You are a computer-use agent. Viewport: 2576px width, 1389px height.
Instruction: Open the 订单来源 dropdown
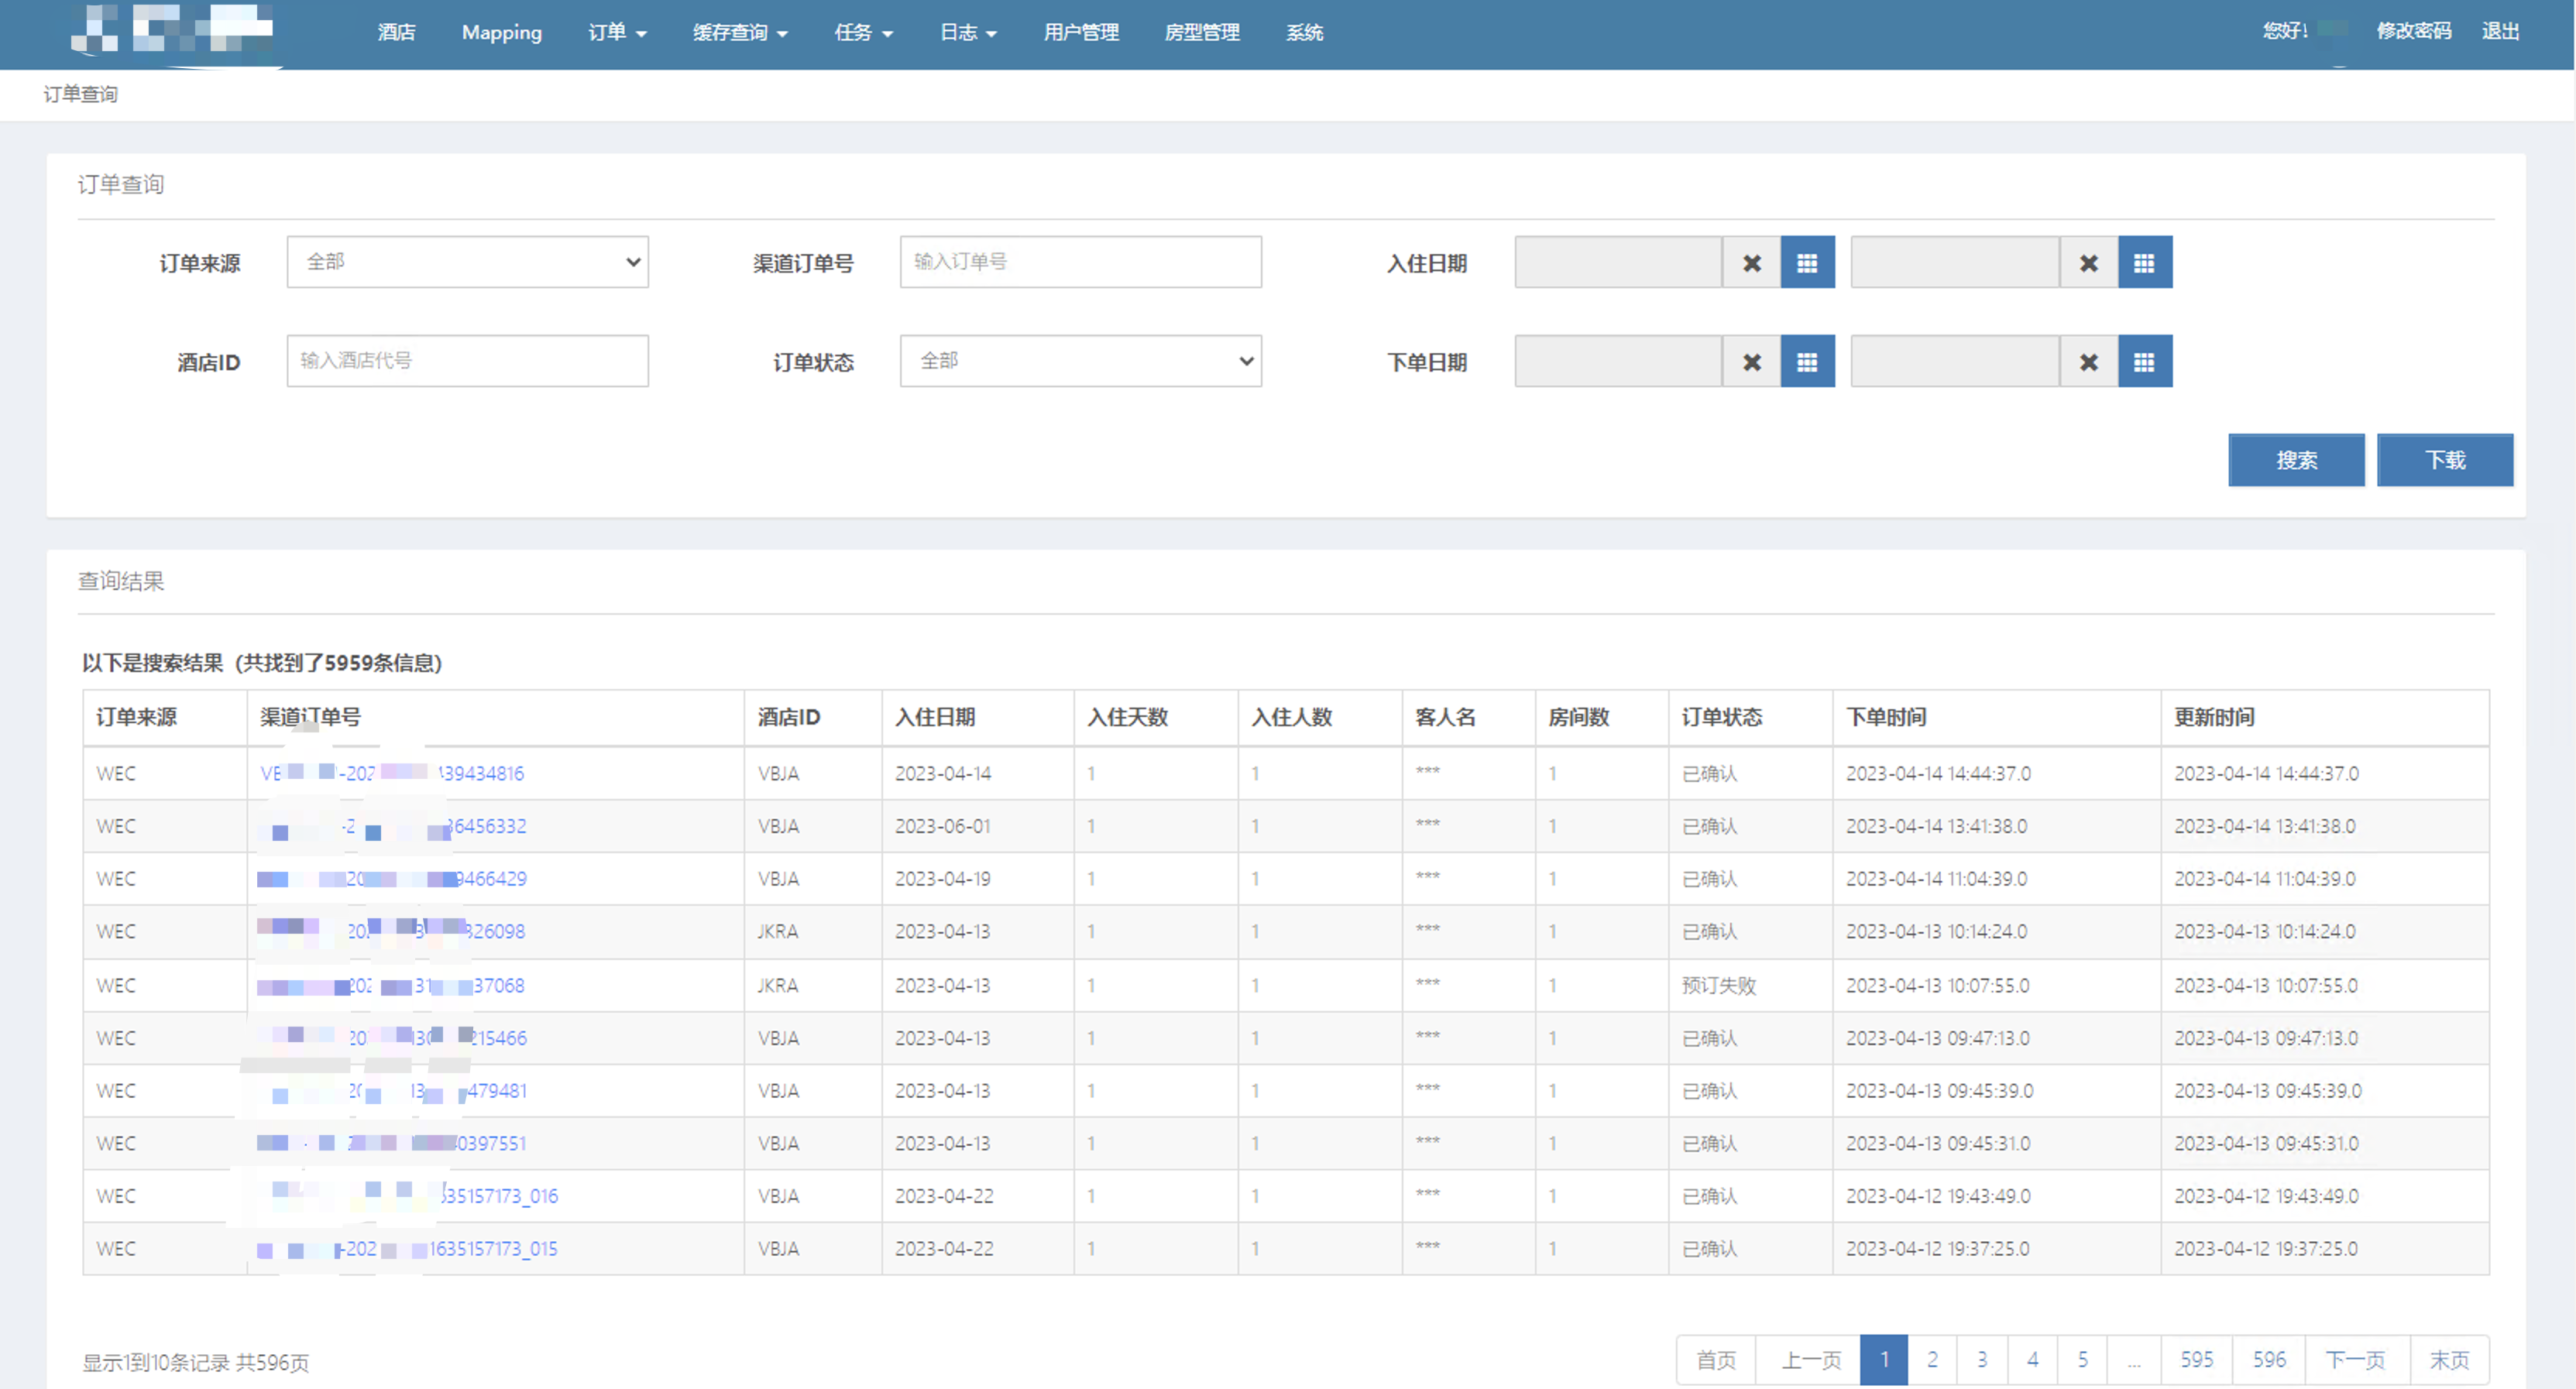click(x=467, y=262)
